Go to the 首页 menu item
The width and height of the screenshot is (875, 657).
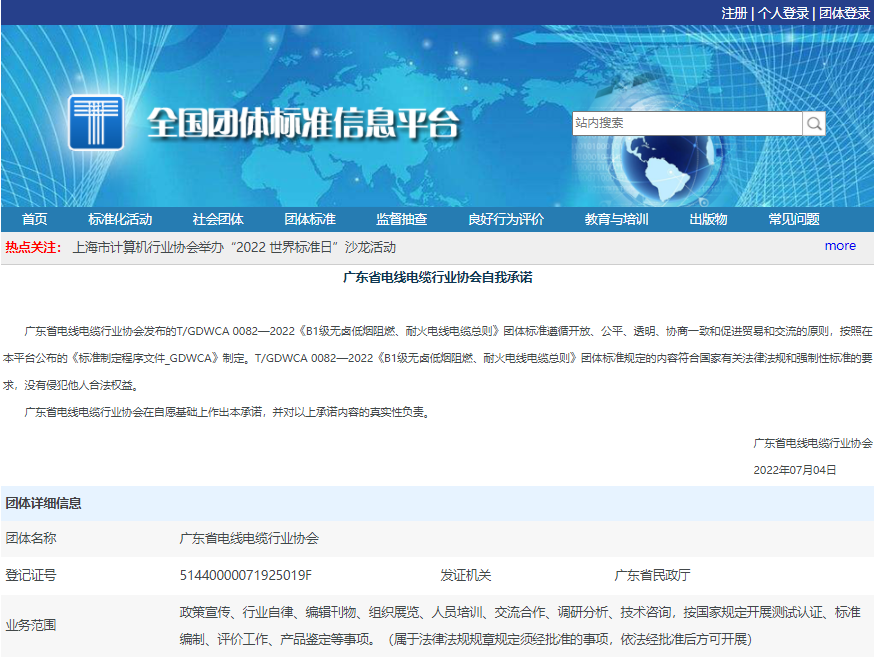(35, 219)
